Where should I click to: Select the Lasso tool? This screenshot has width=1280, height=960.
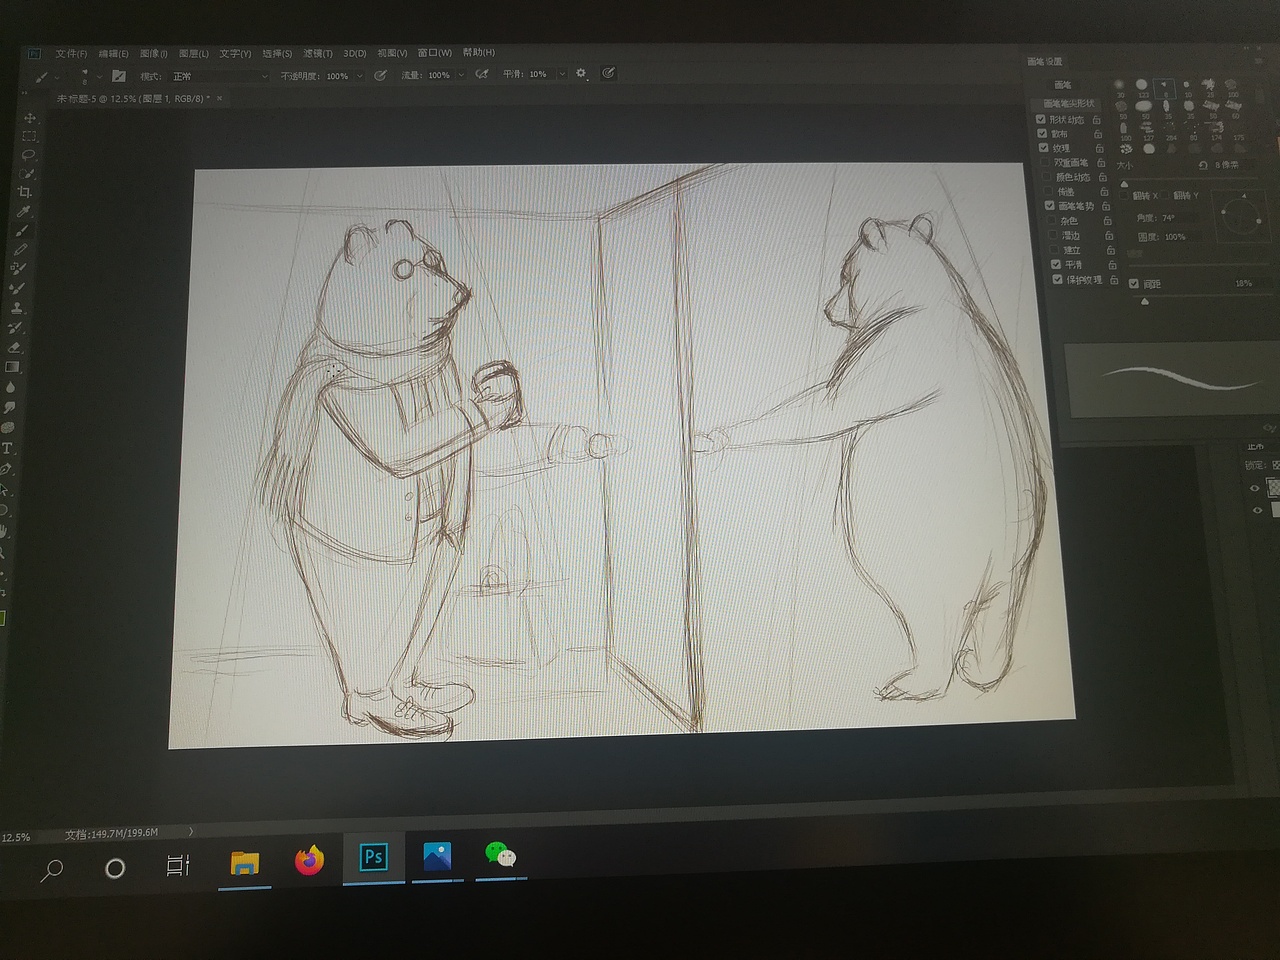[28, 155]
